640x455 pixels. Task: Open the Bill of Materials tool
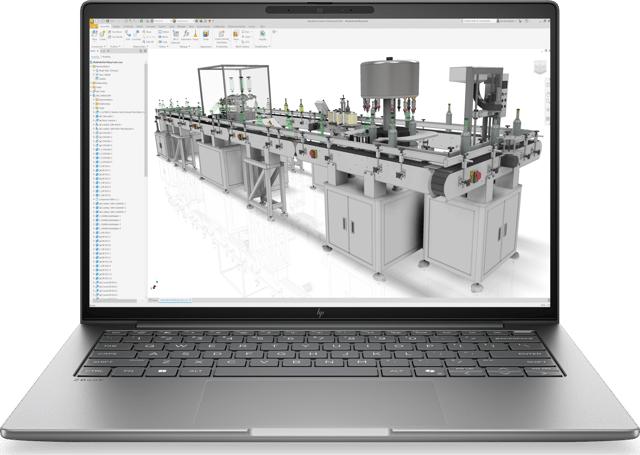pyautogui.click(x=176, y=36)
